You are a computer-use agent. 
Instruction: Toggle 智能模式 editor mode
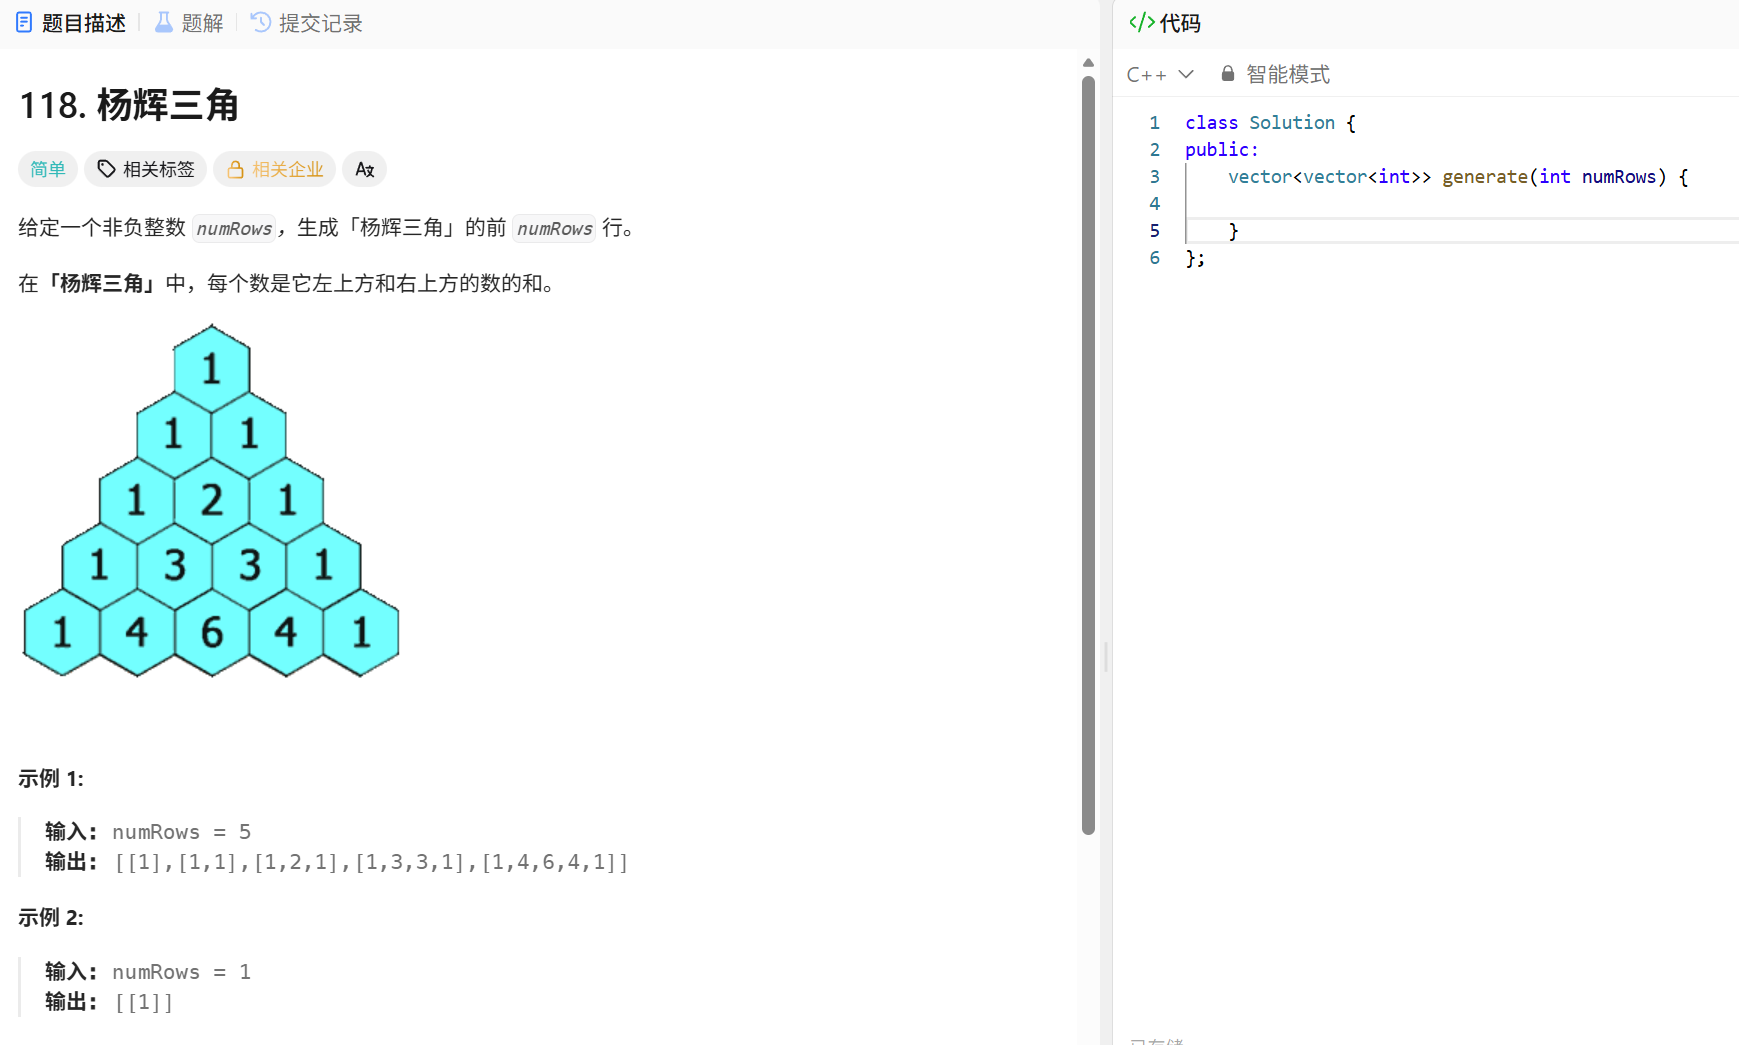[x=1287, y=73]
